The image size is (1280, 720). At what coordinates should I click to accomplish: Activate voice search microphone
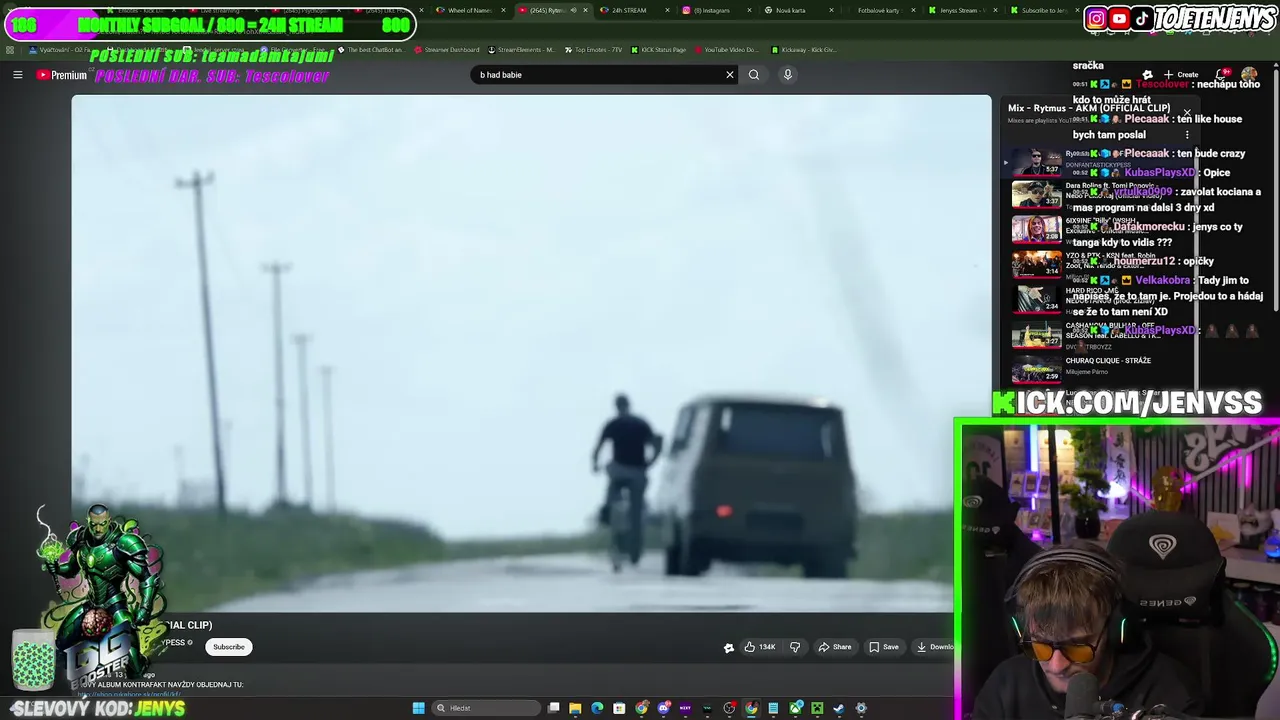(x=788, y=75)
